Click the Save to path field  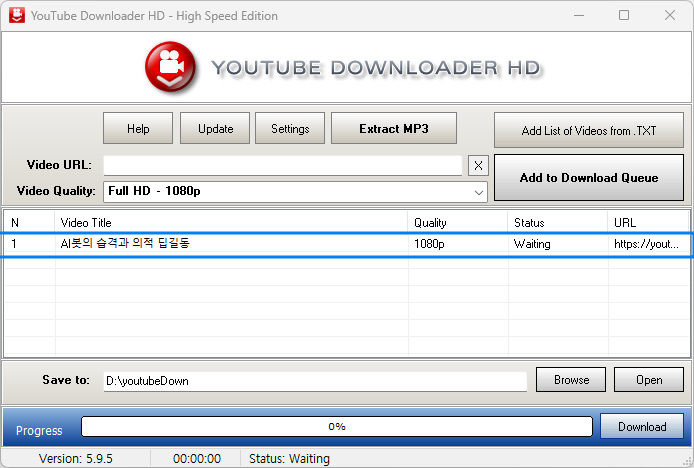pos(315,381)
